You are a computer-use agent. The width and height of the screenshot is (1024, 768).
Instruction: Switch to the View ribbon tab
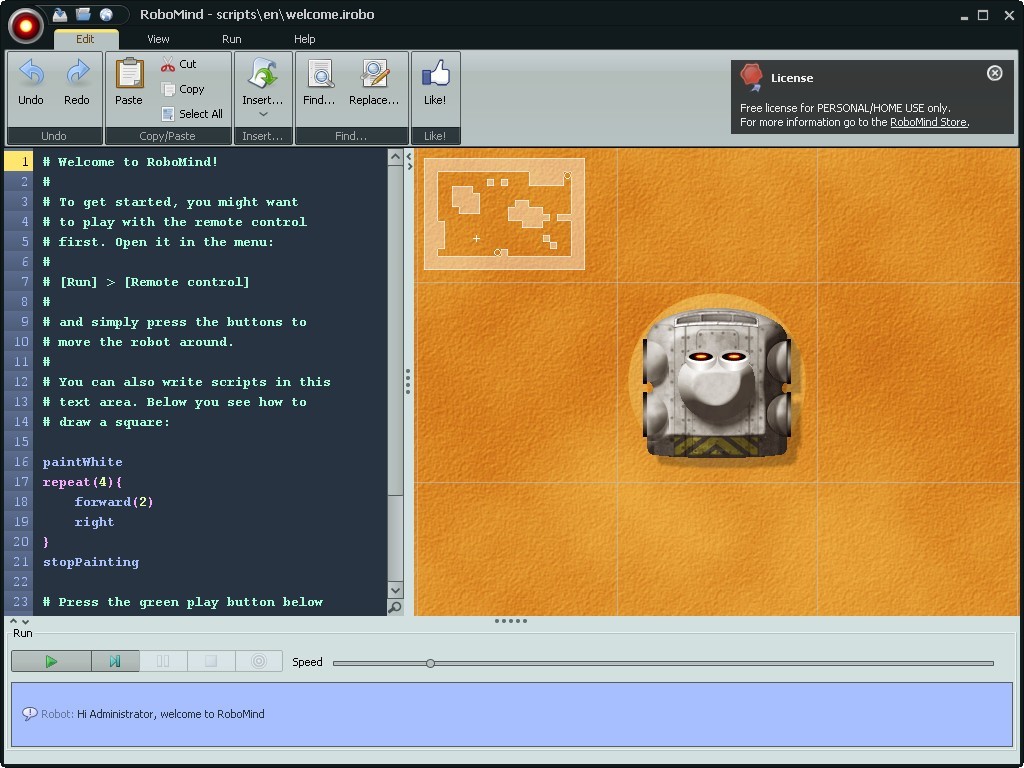coord(158,39)
